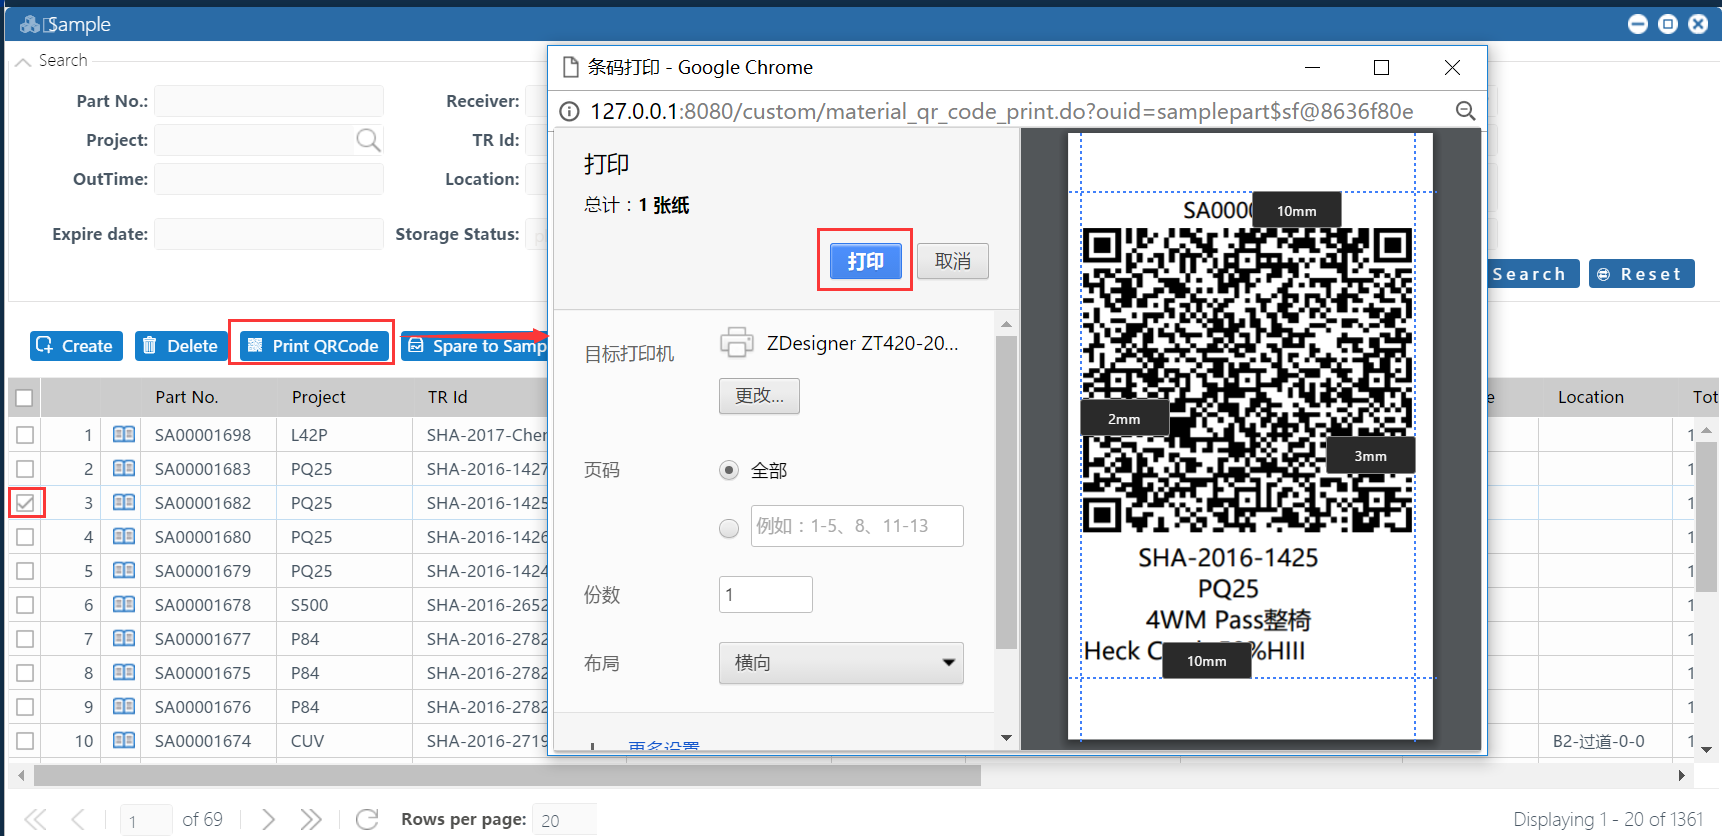
Task: Sort by the Part No. column header
Action: pyautogui.click(x=187, y=397)
